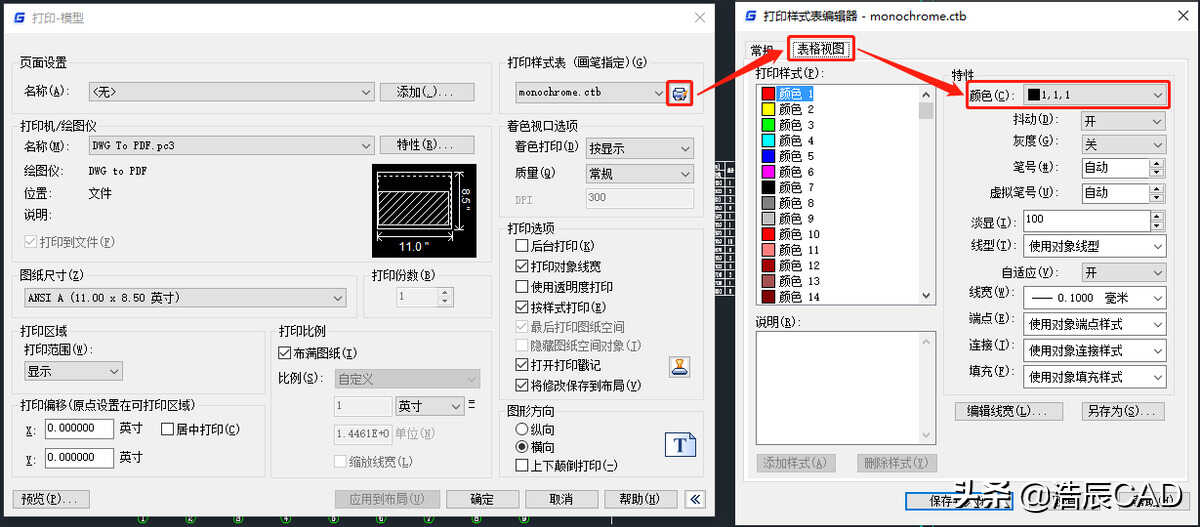Collapse dialog with the double-arrow icon
Screen dimensions: 1200x527
[x=694, y=499]
